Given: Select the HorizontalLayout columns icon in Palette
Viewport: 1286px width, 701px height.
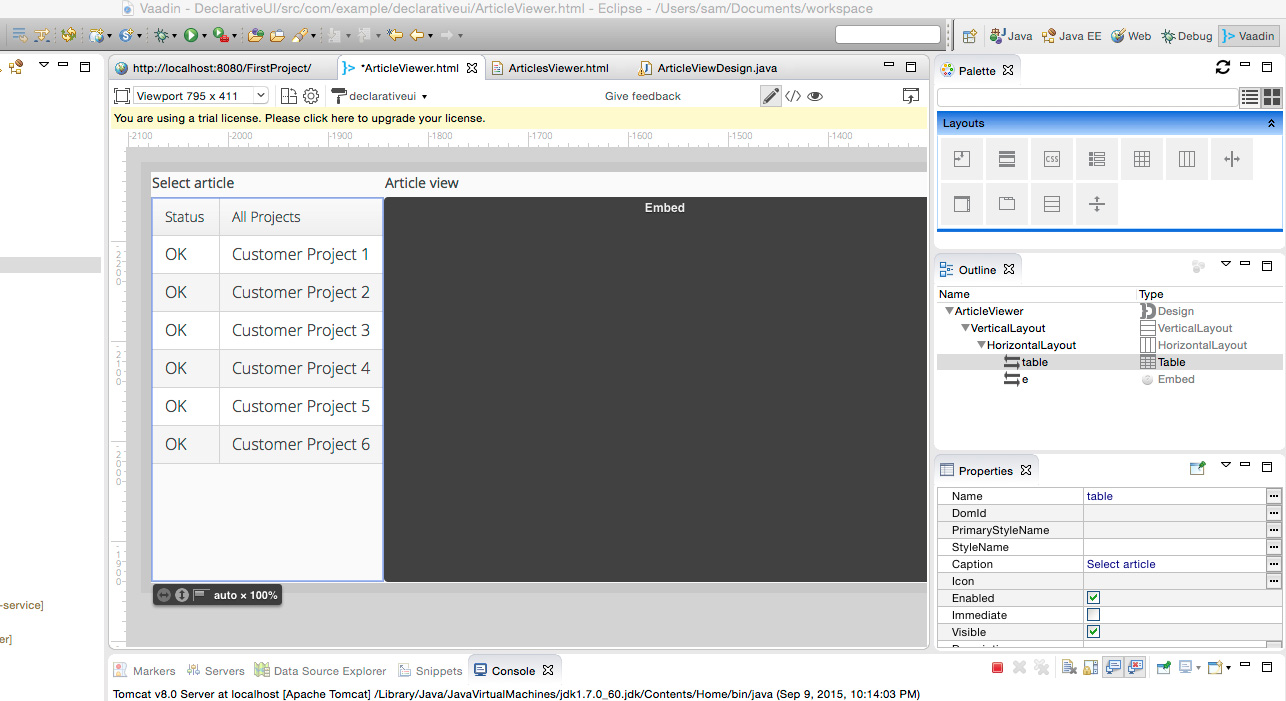Looking at the screenshot, I should tap(1187, 159).
